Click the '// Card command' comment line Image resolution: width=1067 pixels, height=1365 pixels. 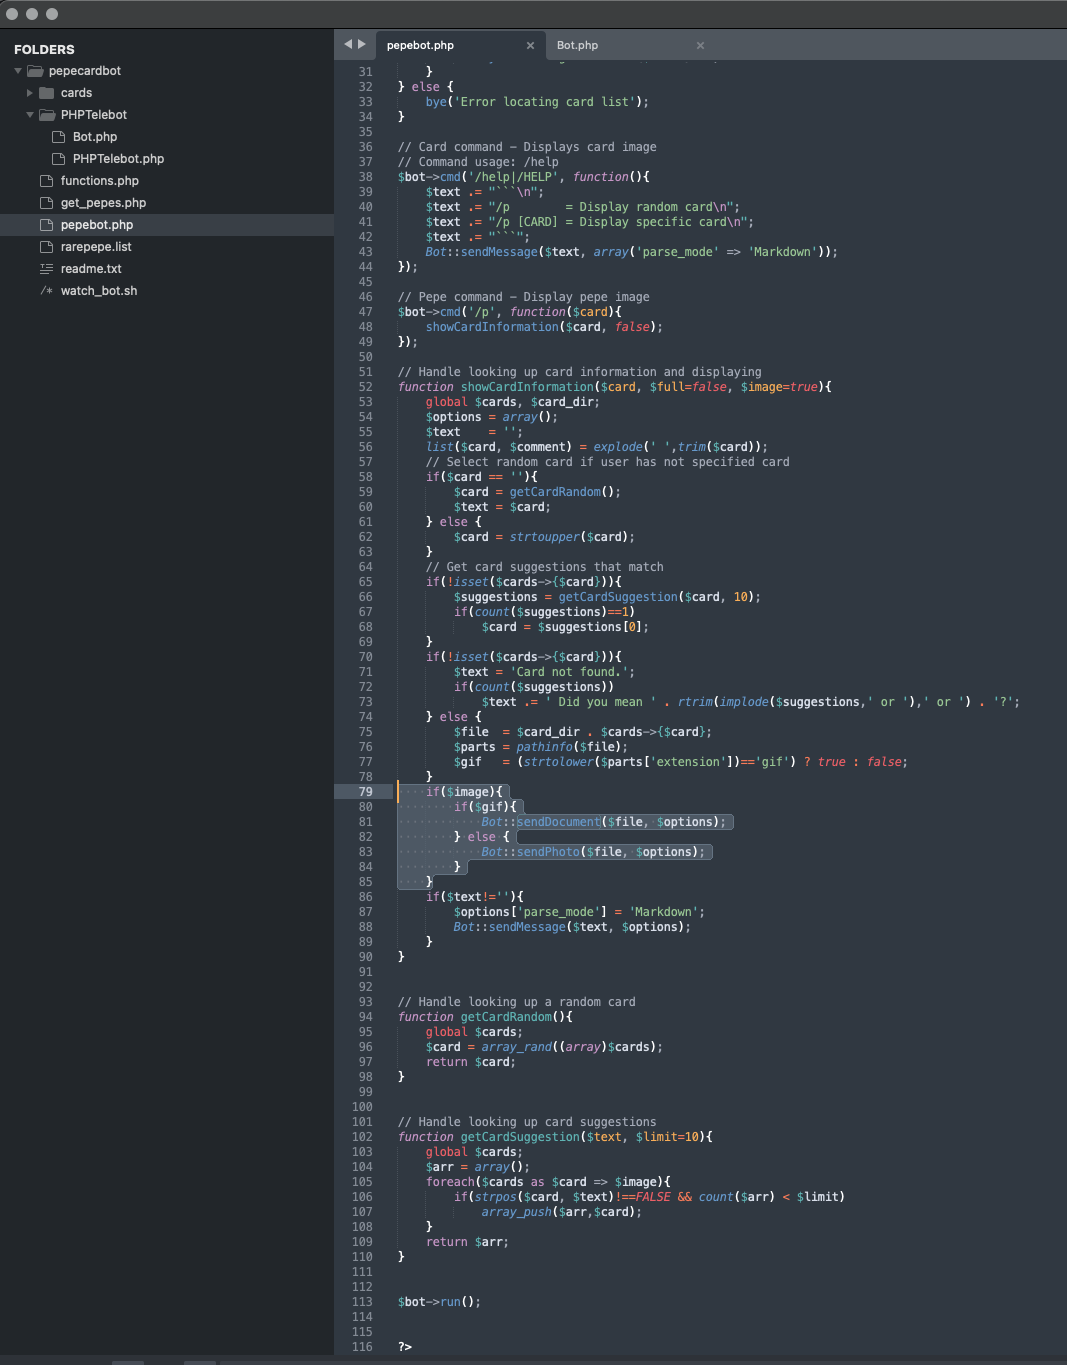[x=527, y=147]
